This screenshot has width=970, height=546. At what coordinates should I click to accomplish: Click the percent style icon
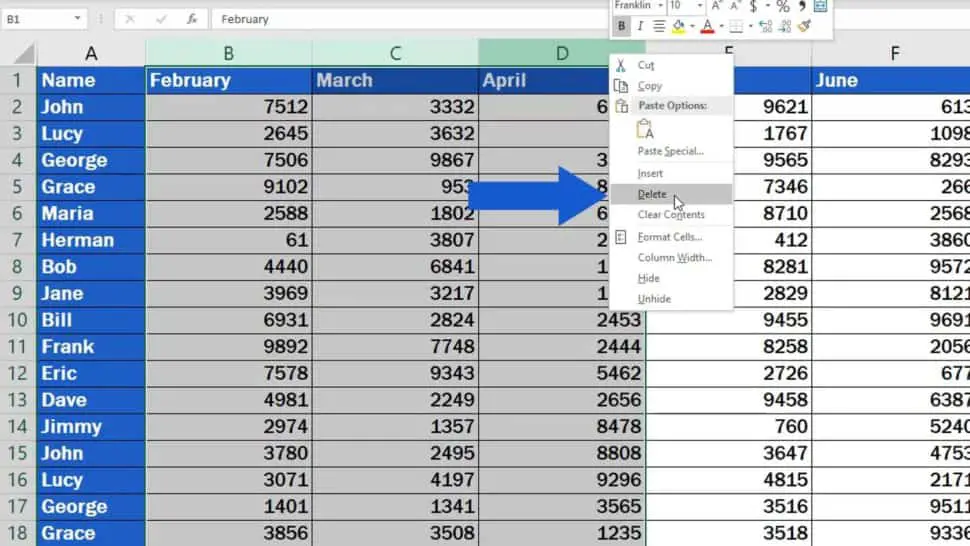tap(783, 6)
